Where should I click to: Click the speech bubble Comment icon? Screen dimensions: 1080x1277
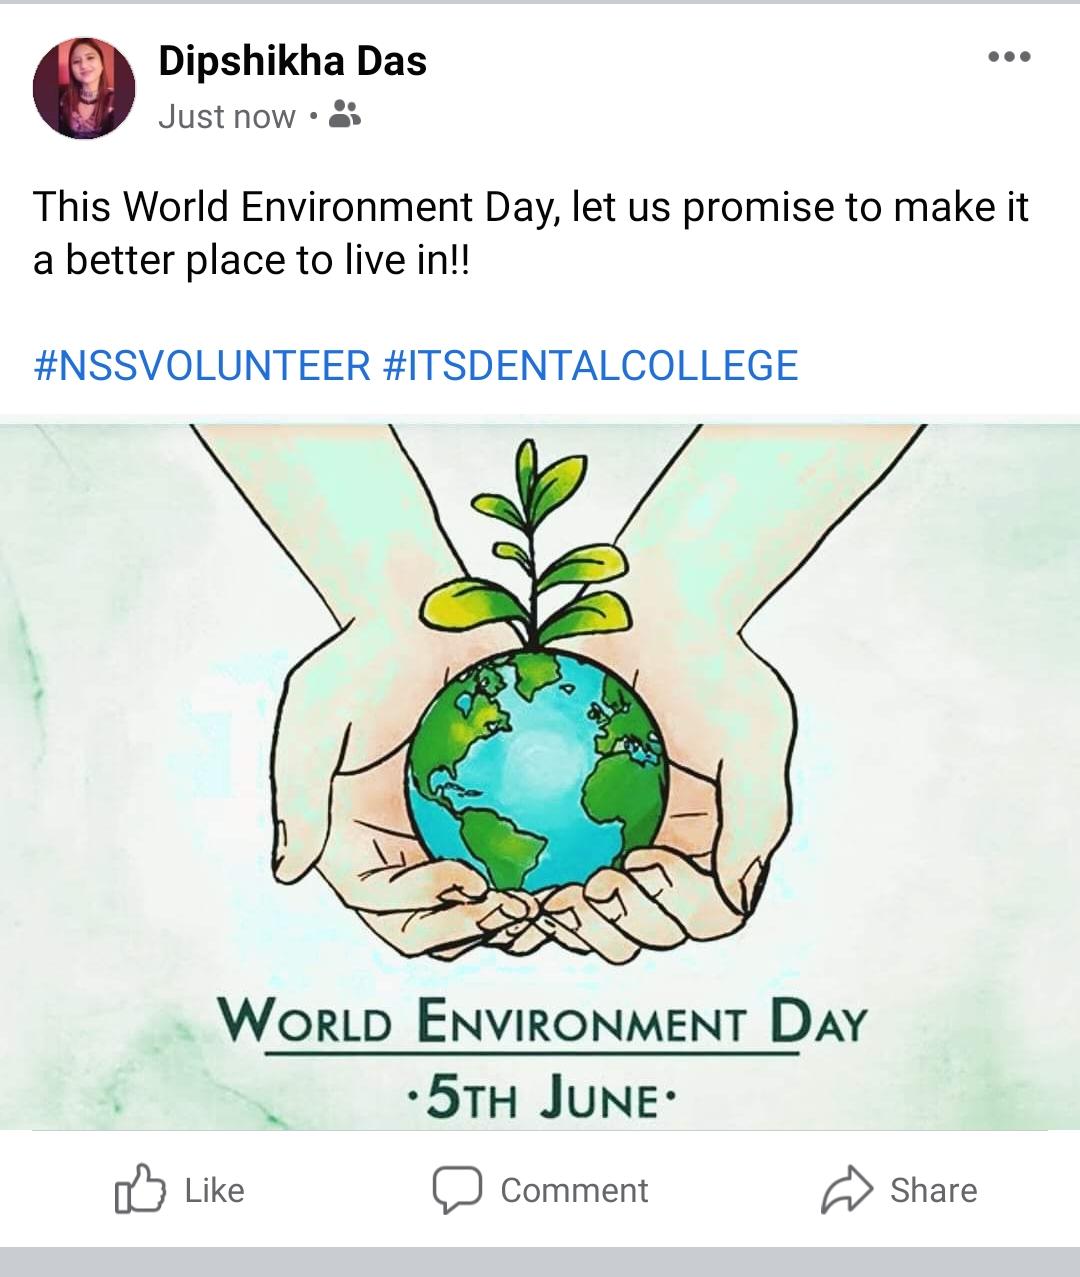click(457, 1189)
